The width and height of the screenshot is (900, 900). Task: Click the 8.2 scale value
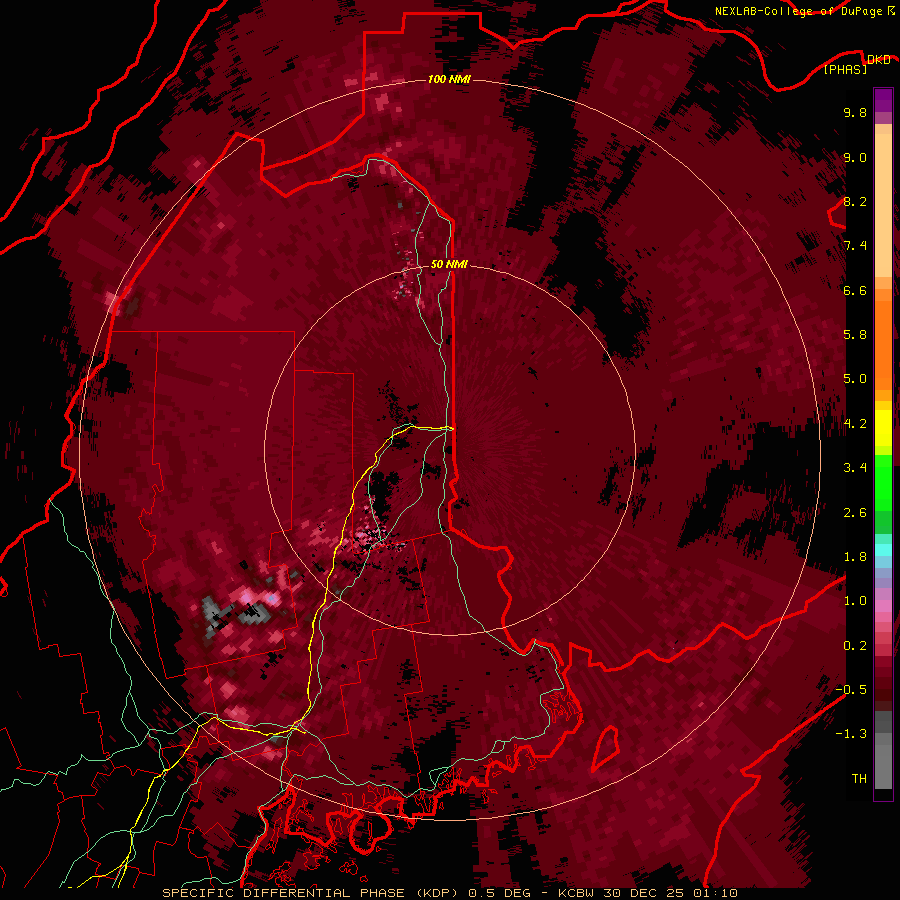pos(855,201)
